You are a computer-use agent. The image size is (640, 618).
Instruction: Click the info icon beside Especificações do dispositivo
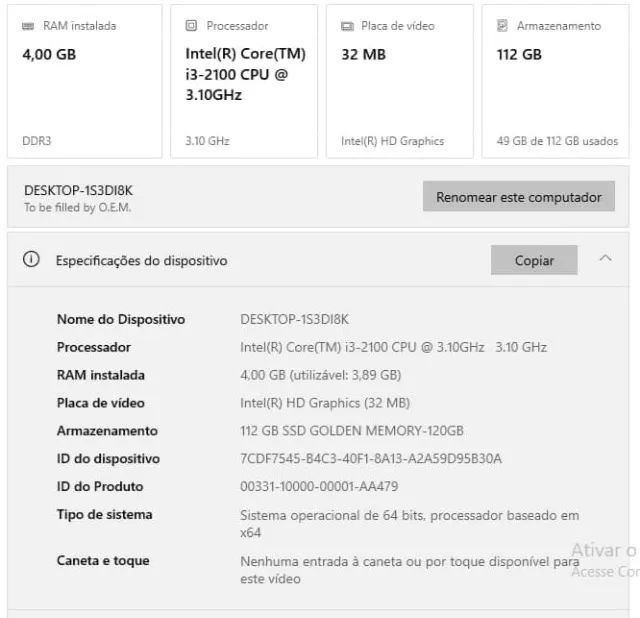pyautogui.click(x=31, y=260)
